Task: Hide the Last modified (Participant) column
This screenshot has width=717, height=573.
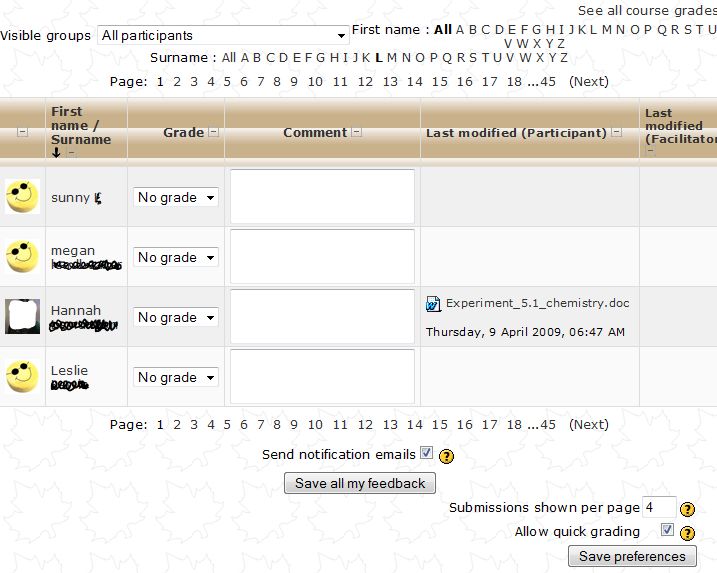Action: 616,132
